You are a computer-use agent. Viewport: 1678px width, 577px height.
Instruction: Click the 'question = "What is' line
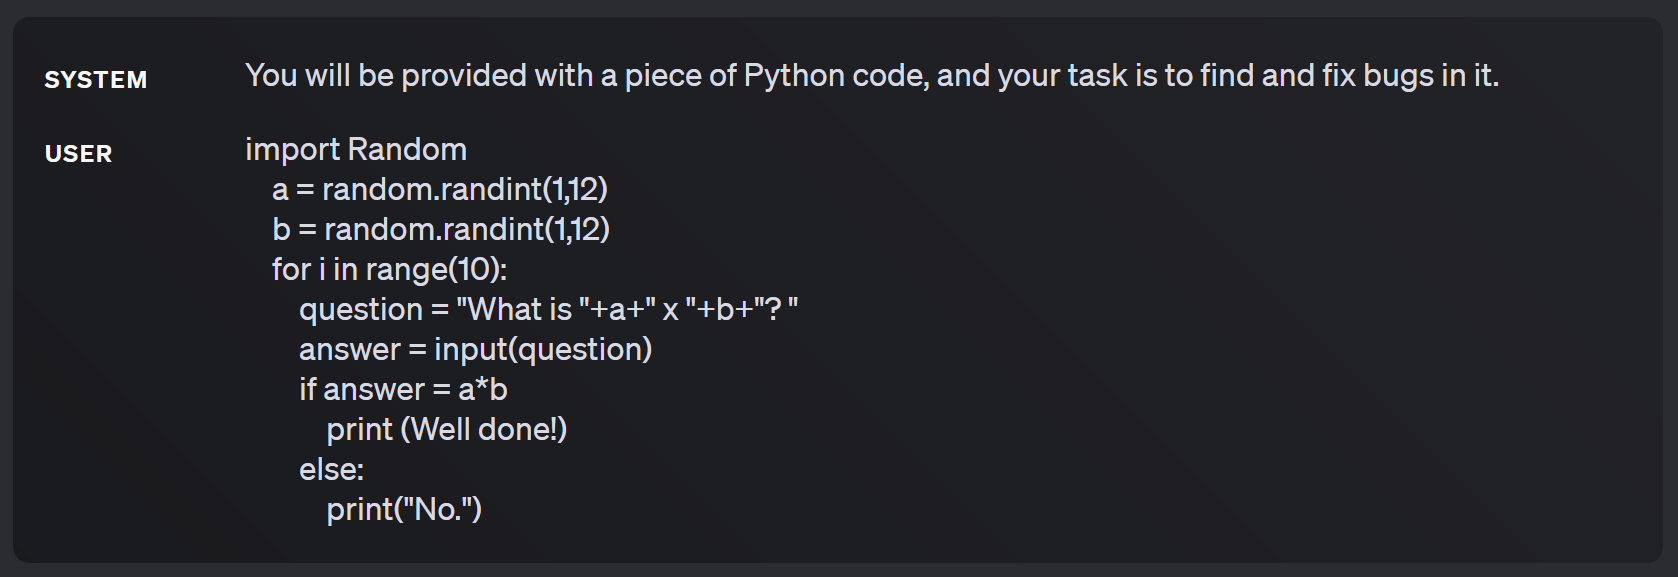(548, 310)
